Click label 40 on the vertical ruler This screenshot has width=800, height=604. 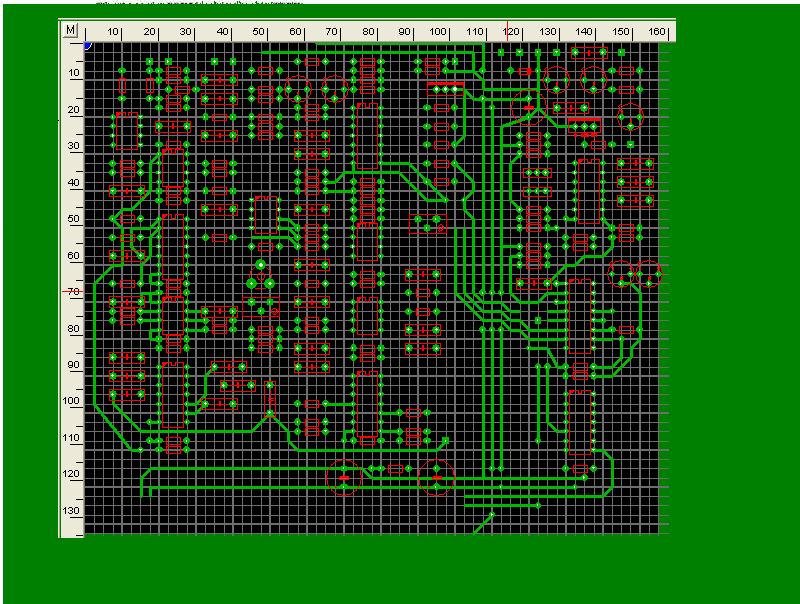[x=74, y=182]
